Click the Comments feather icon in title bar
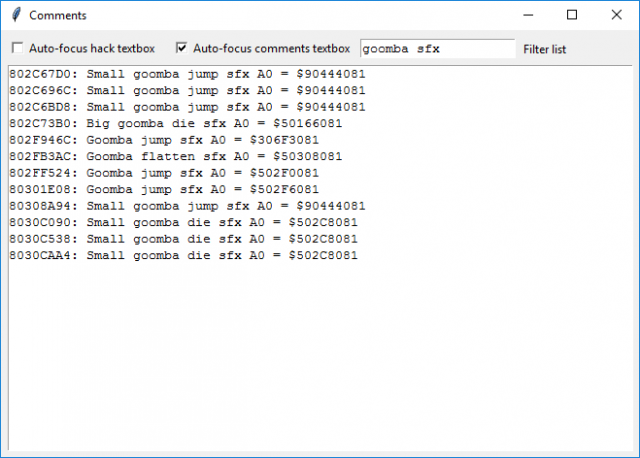Screen dimensions: 640x458 pos(14,15)
